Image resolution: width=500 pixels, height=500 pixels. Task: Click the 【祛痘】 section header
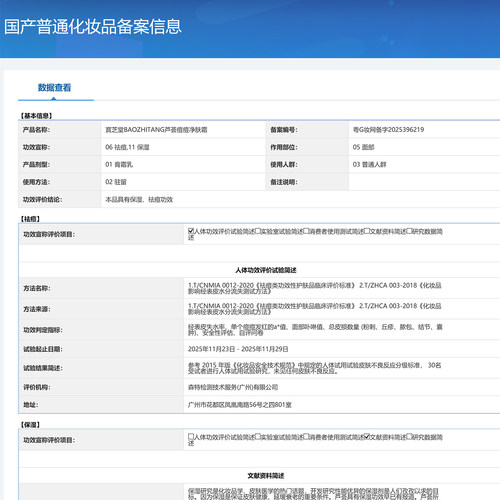pos(30,219)
